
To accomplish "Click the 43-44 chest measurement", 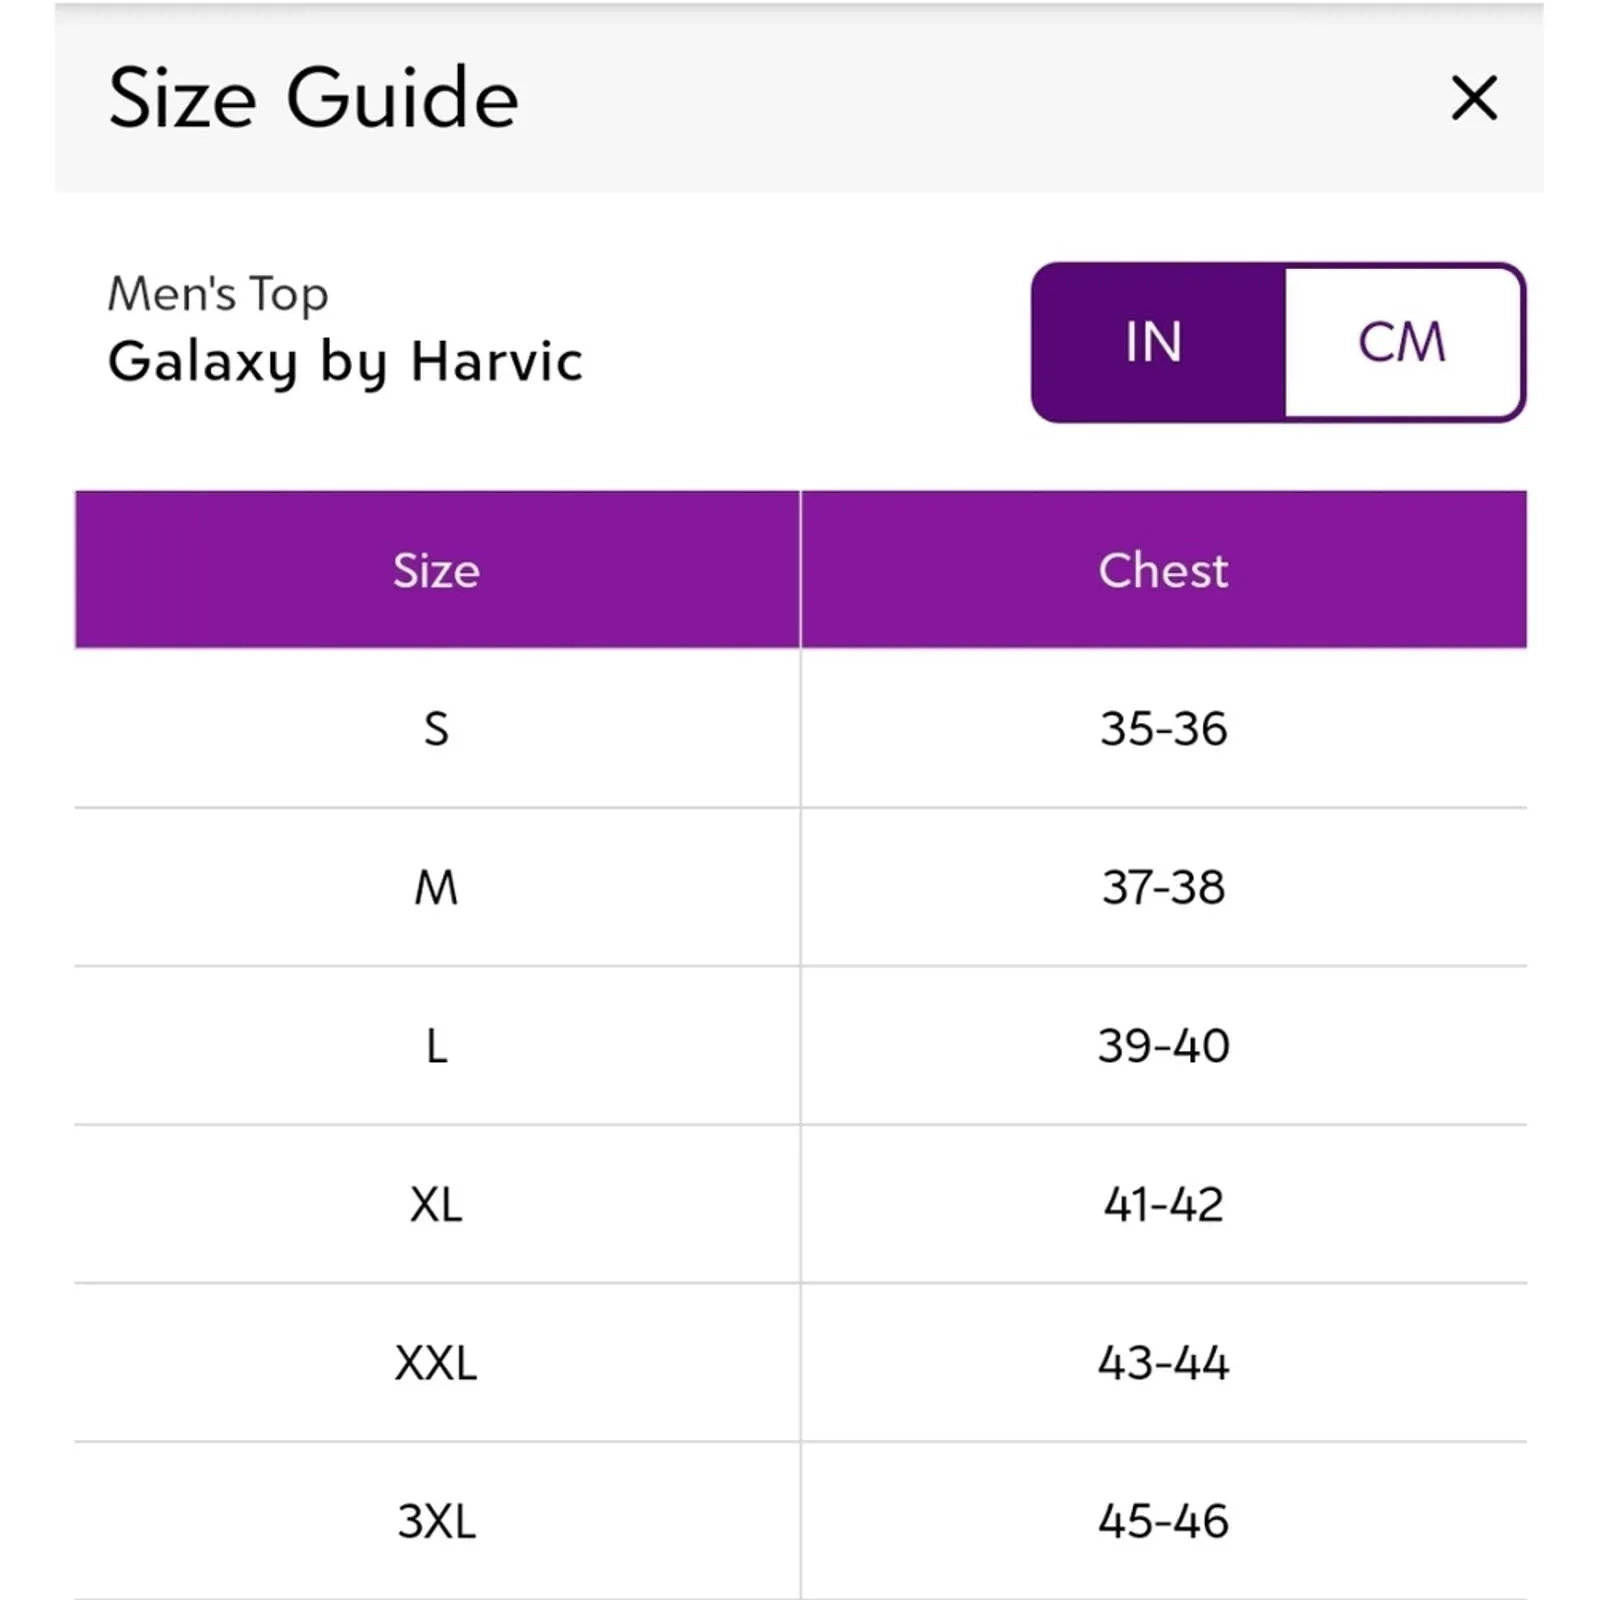I will point(1163,1363).
